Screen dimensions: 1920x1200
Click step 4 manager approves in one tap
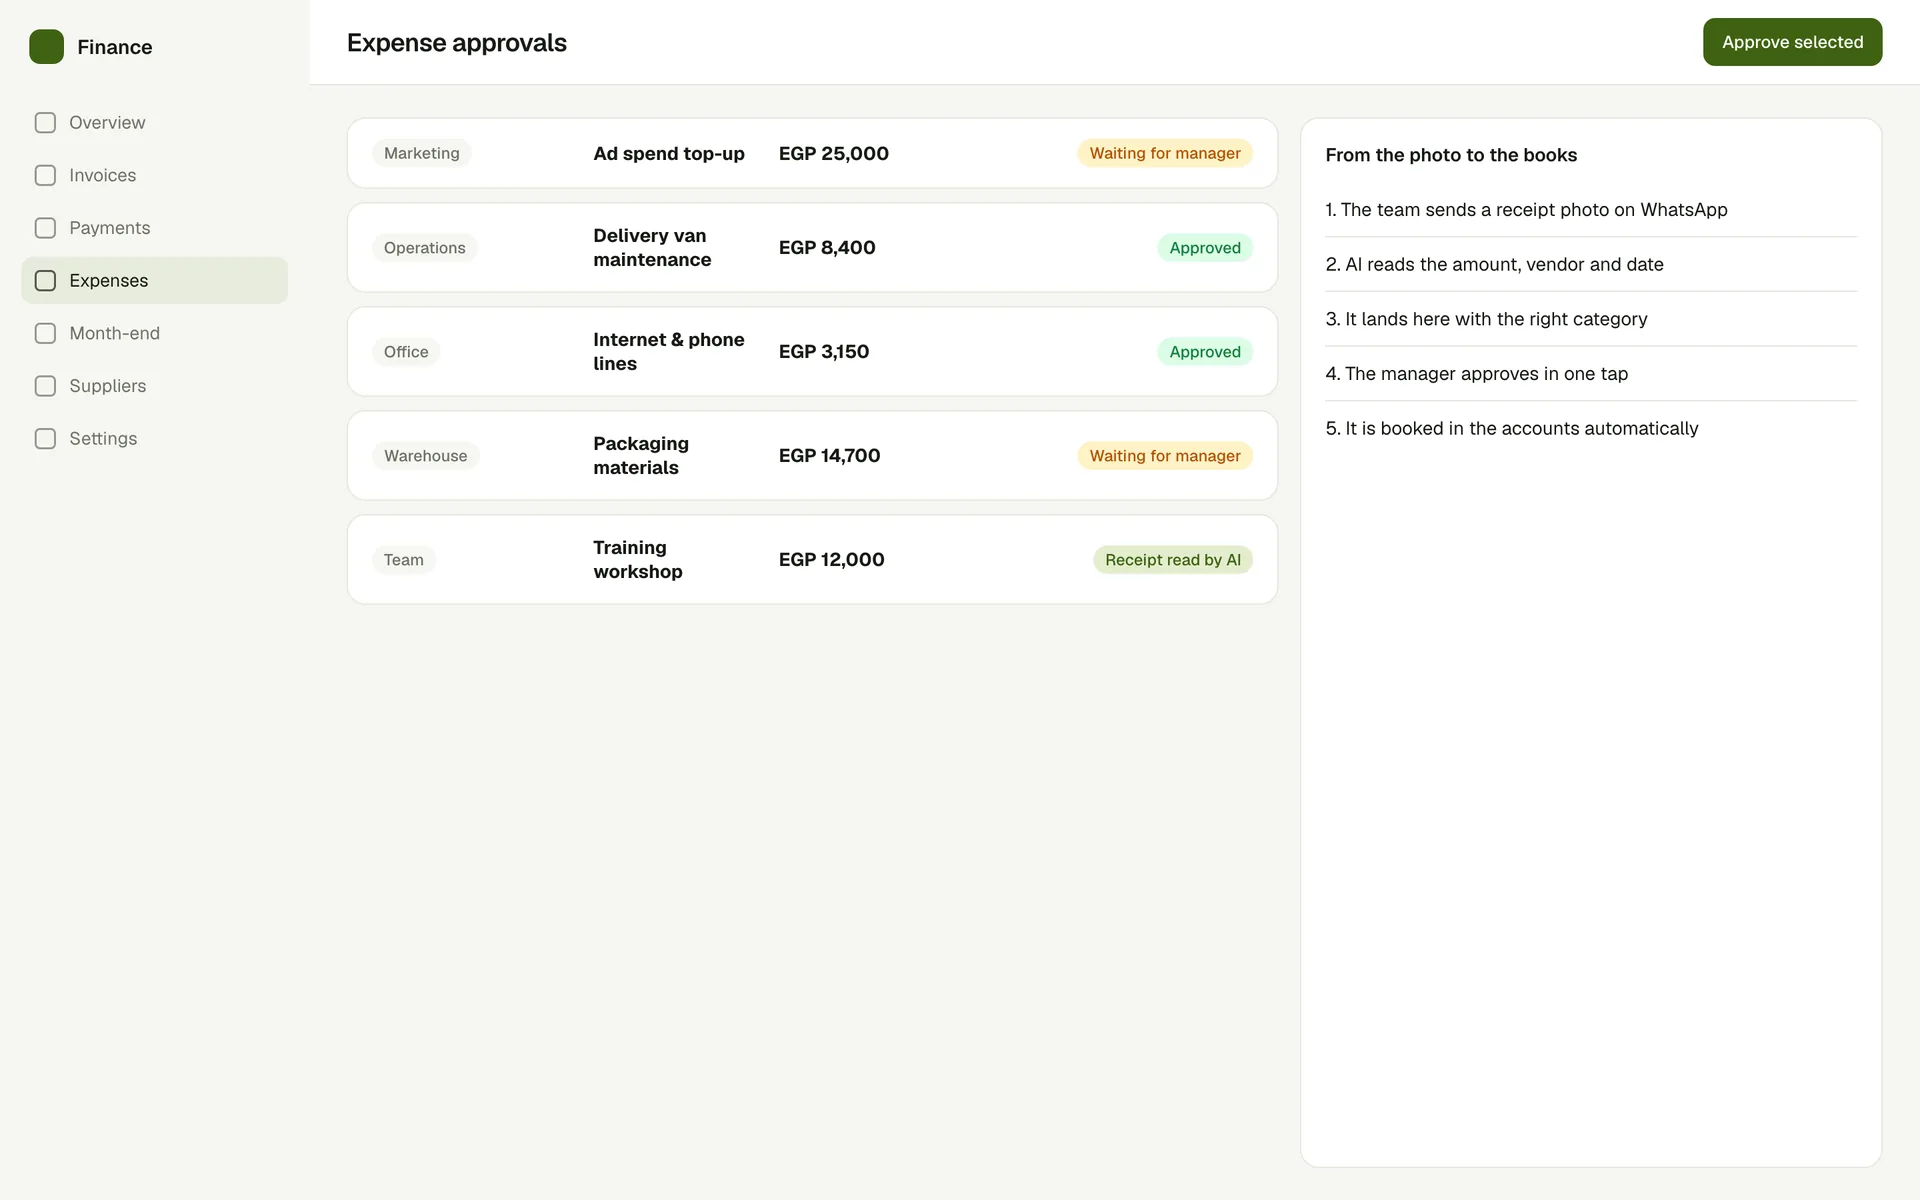(x=1476, y=374)
